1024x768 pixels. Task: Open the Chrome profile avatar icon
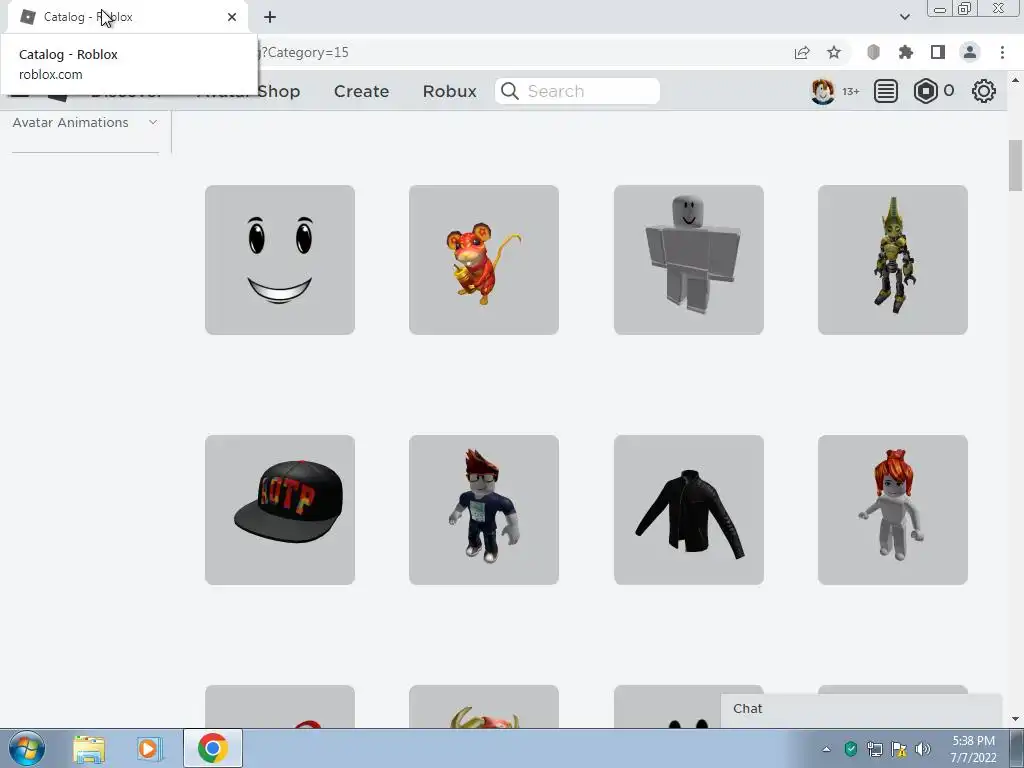(970, 53)
